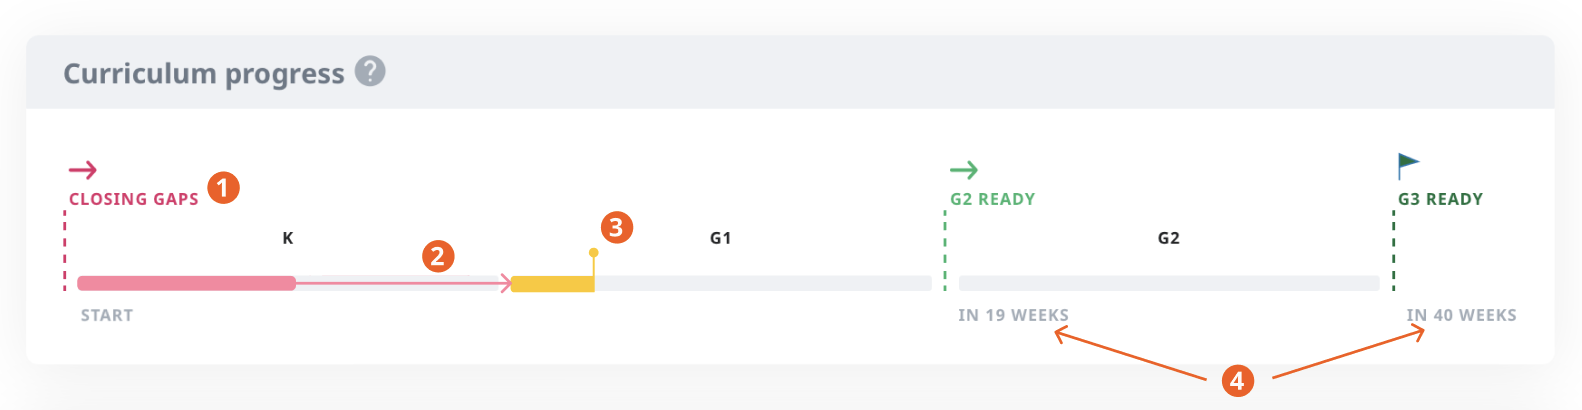
Task: Click the CLOSING GAPS label
Action: pyautogui.click(x=134, y=199)
